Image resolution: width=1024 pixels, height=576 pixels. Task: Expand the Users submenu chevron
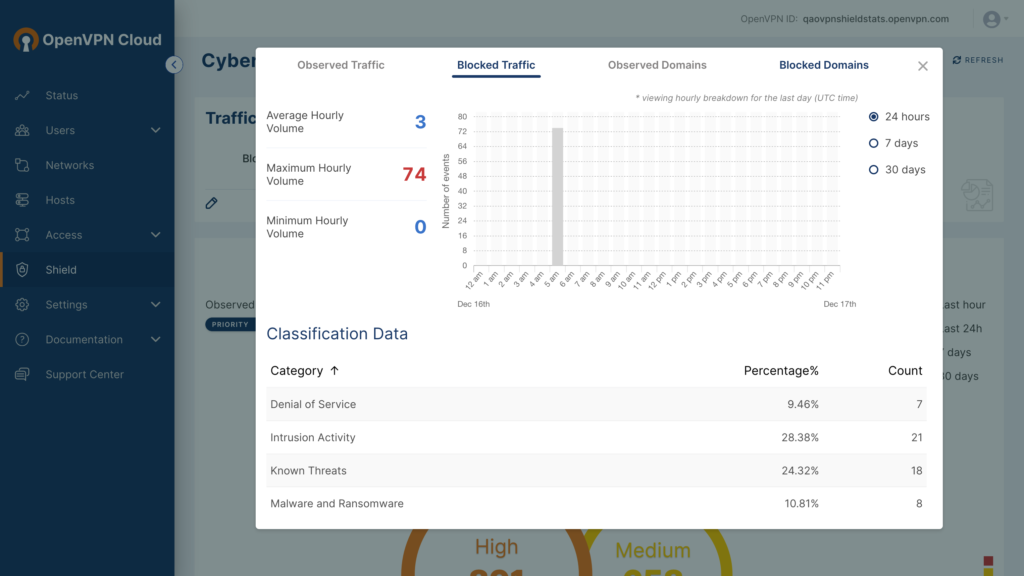[155, 130]
